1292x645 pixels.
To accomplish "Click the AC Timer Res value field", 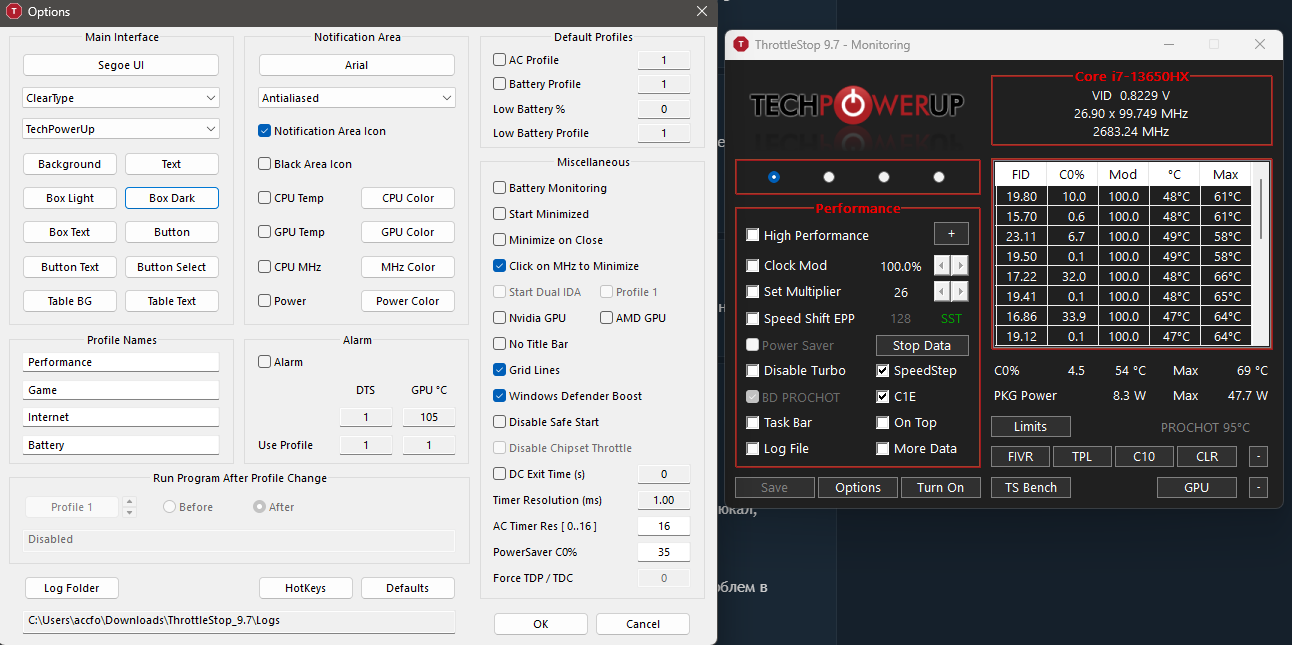I will pyautogui.click(x=664, y=526).
